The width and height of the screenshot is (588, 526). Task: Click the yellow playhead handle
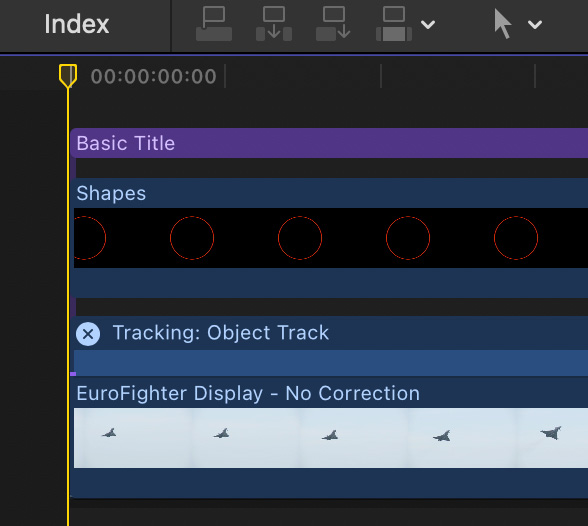(68, 76)
